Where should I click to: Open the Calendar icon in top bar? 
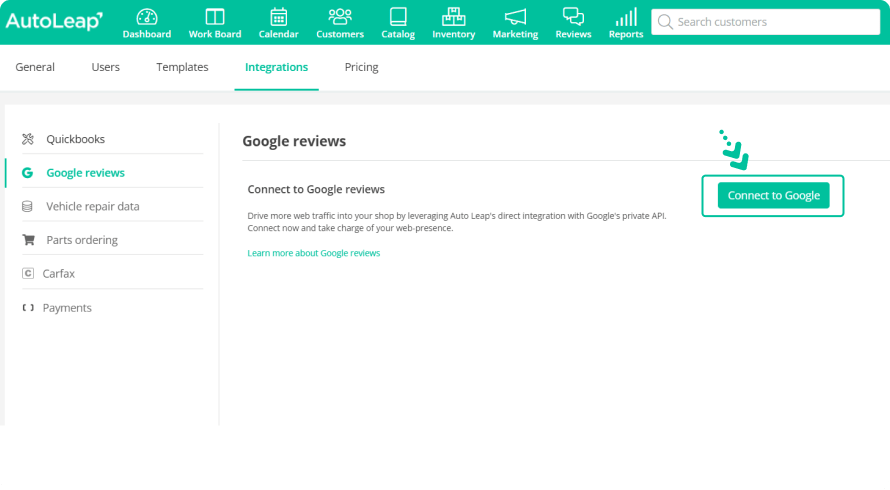tap(278, 18)
